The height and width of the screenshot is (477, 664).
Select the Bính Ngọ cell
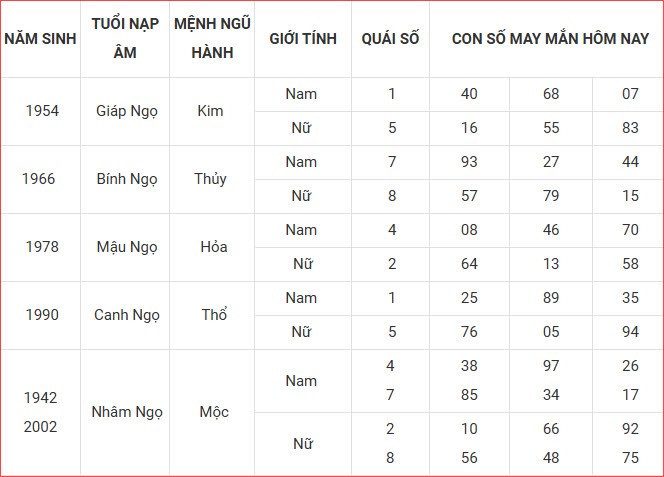(x=126, y=179)
